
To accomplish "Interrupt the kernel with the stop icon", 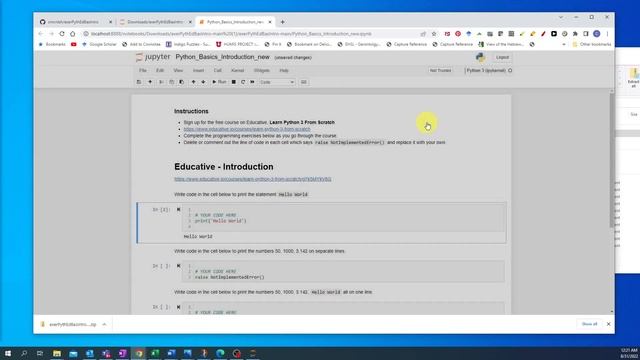I will pyautogui.click(x=233, y=82).
